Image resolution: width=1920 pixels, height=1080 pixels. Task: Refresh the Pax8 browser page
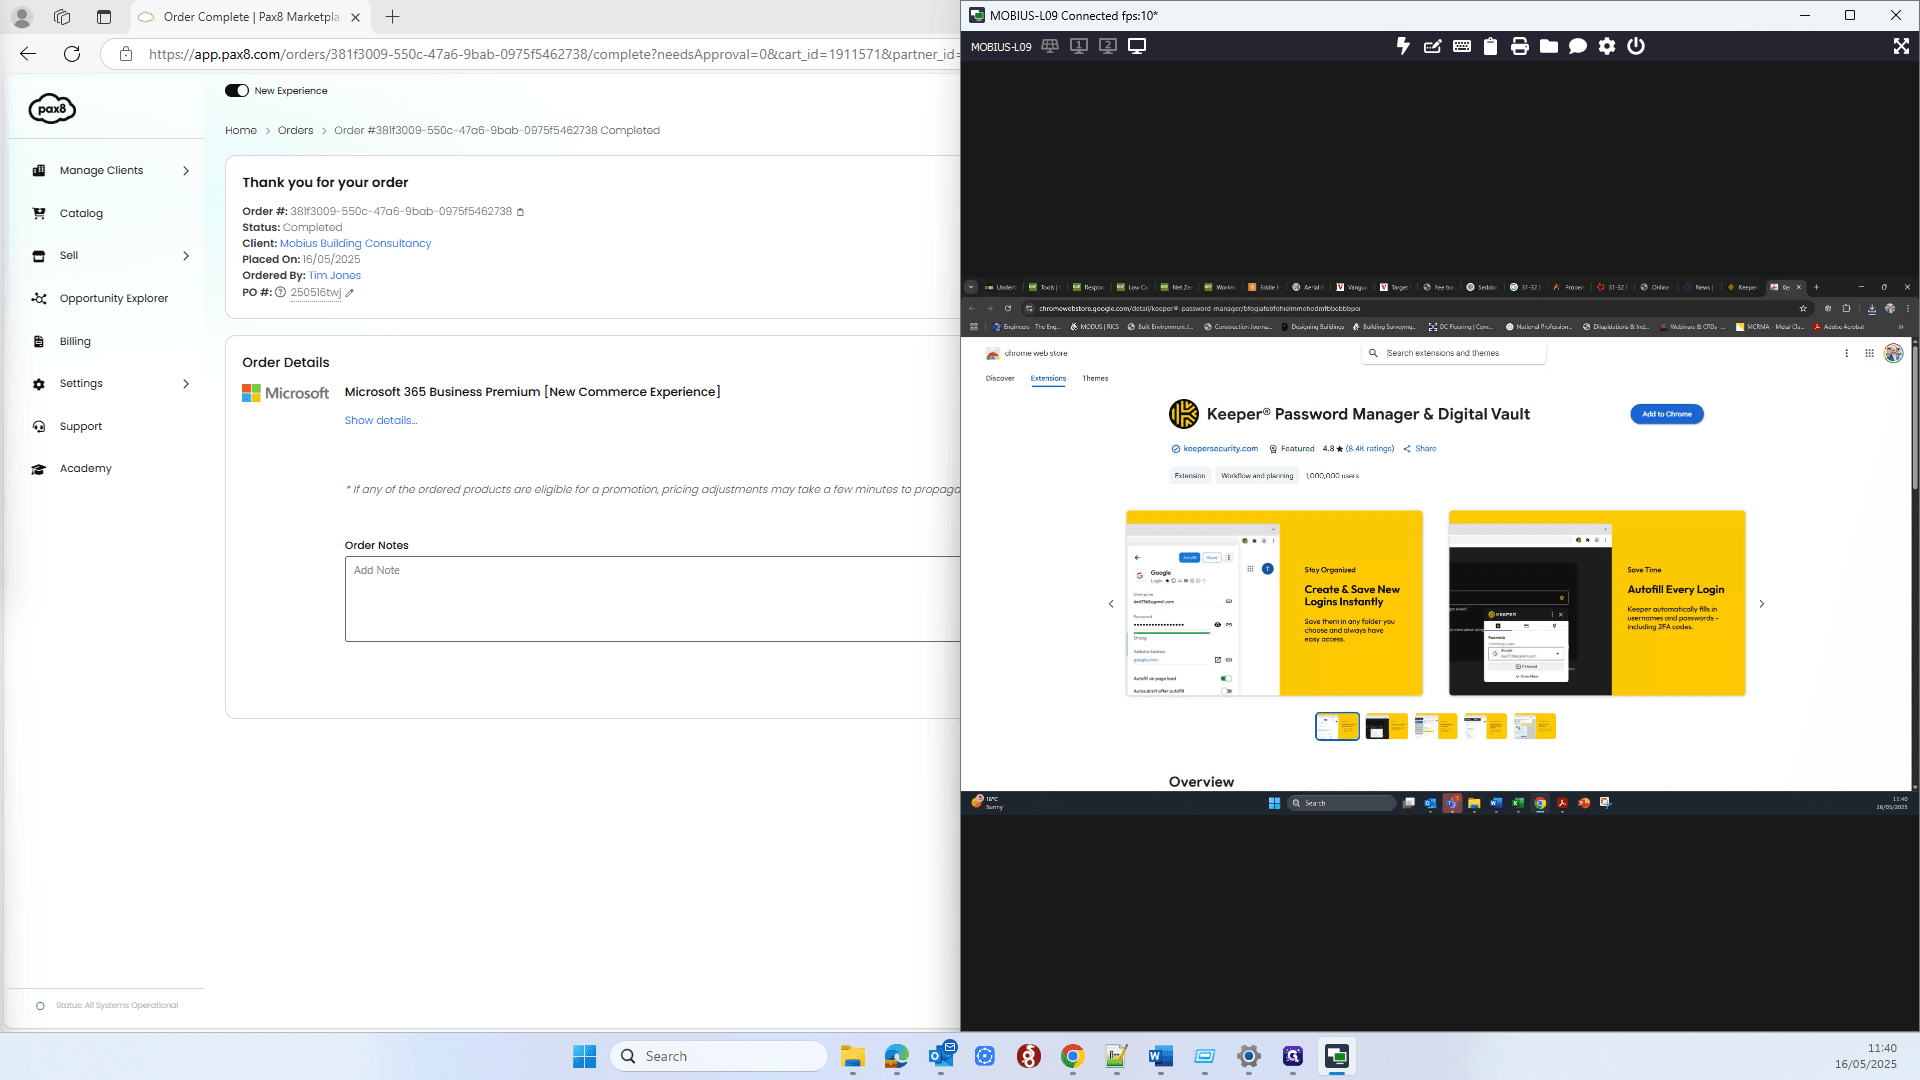pos(72,54)
